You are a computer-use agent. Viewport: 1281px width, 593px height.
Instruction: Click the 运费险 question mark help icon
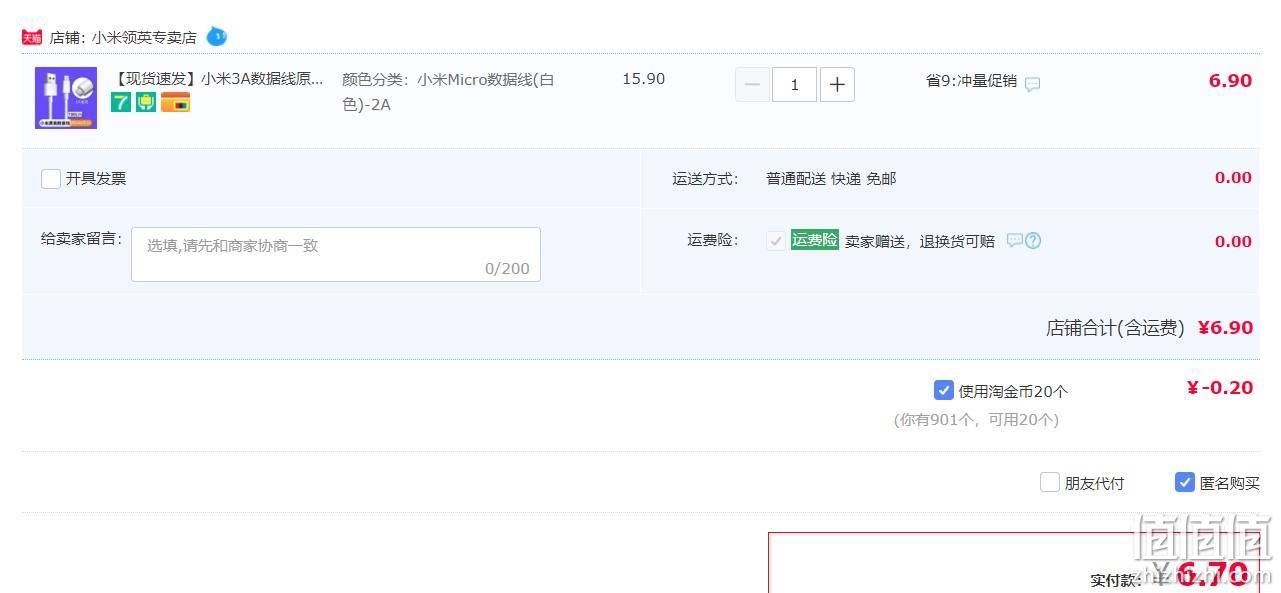pos(1033,240)
